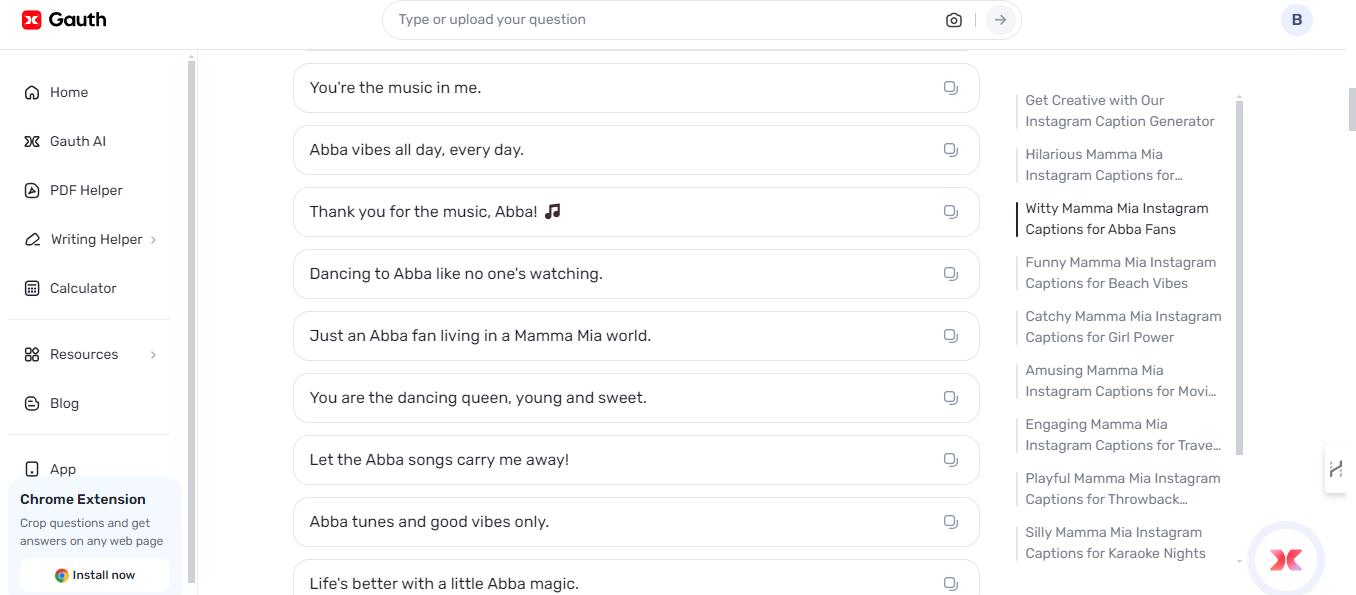Jump to Catchy Girl Power captions section
This screenshot has width=1356, height=595.
(1122, 327)
